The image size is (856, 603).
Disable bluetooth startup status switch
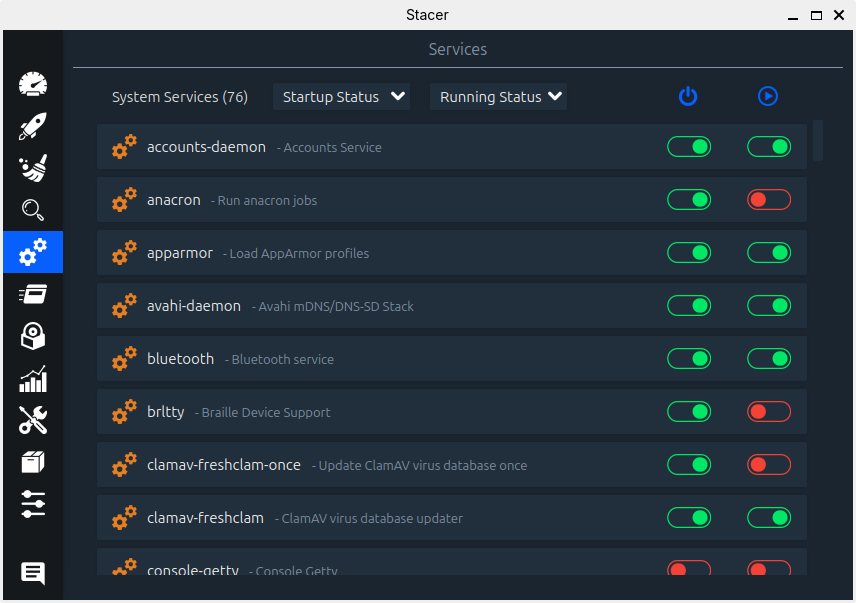pyautogui.click(x=689, y=359)
